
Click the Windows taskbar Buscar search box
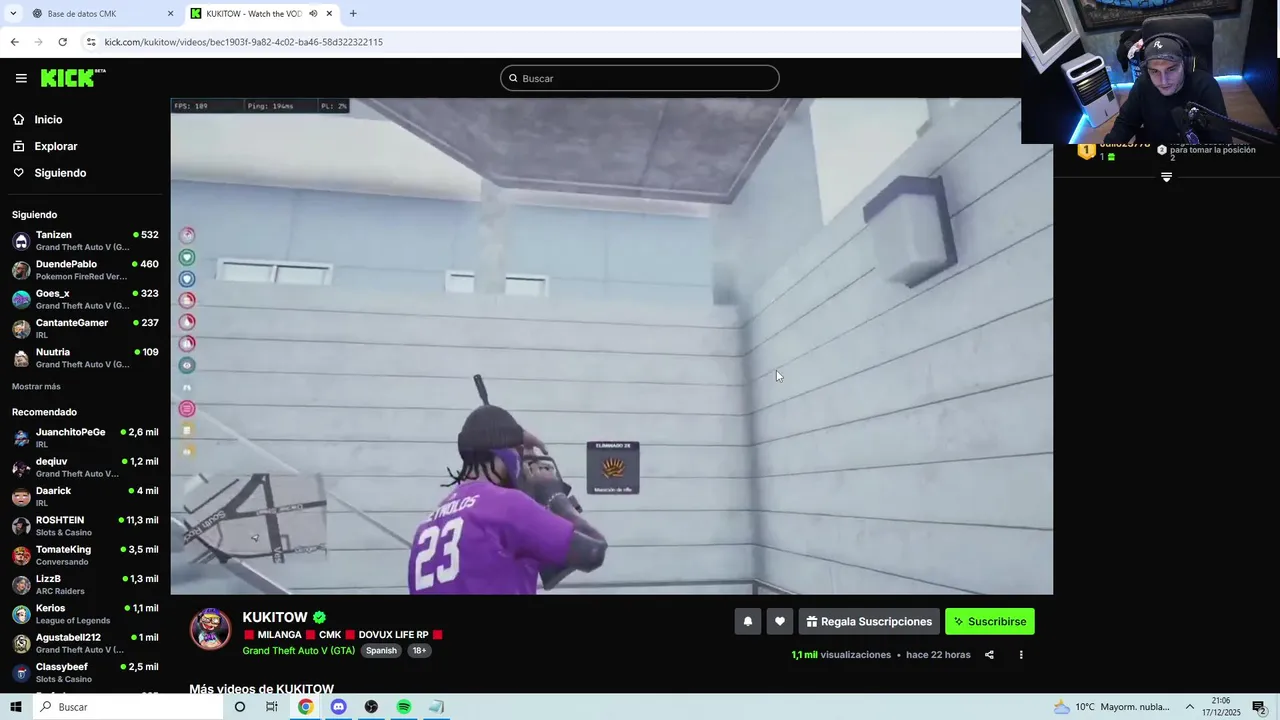pos(128,707)
